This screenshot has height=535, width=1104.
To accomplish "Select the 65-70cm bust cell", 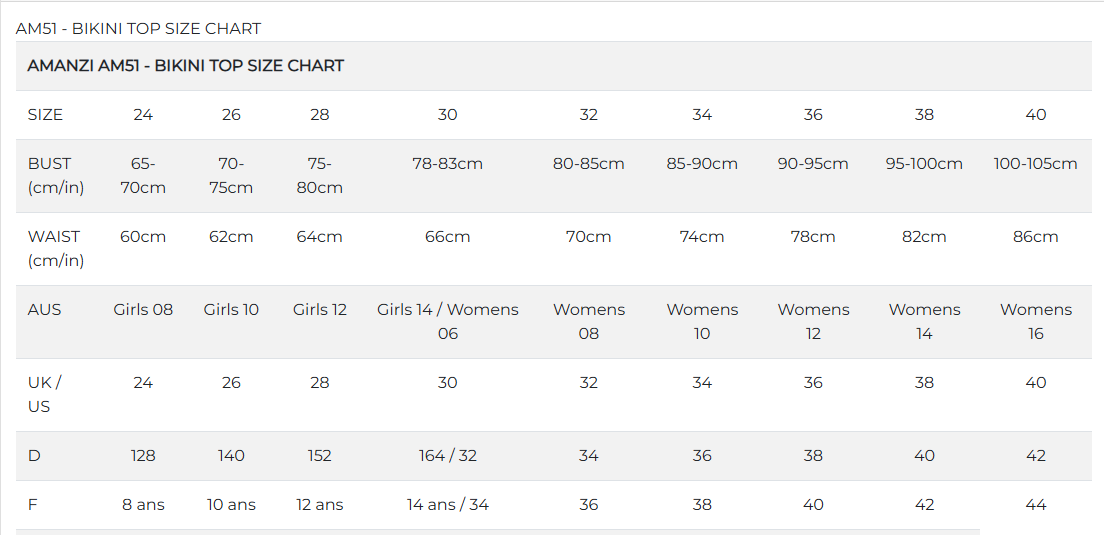I will (143, 175).
